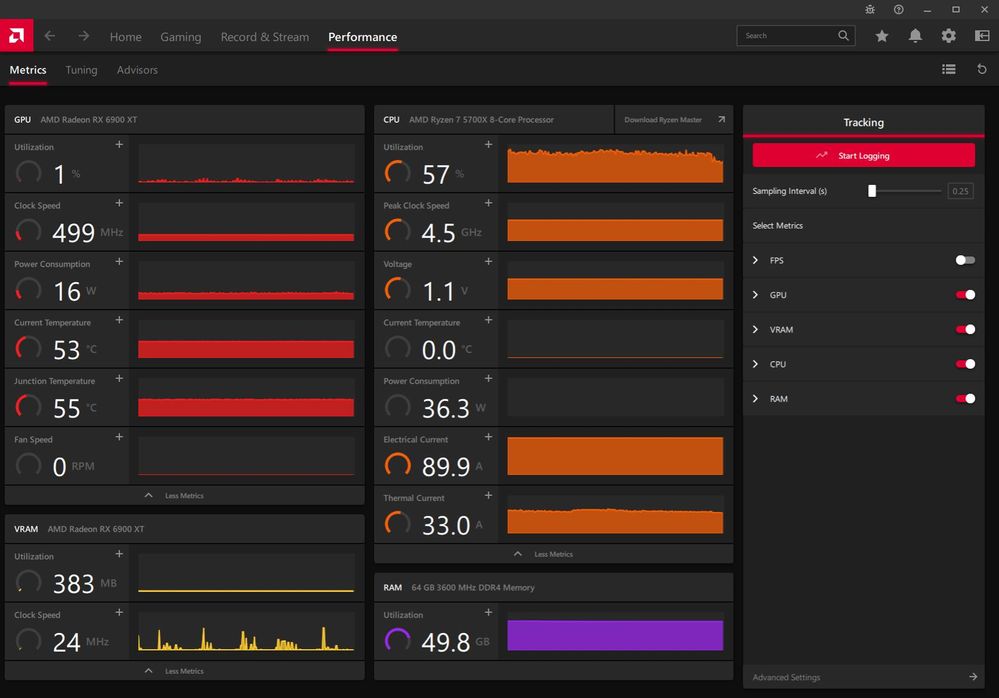Enable FPS tracking toggle
The height and width of the screenshot is (698, 999).
pyautogui.click(x=965, y=260)
